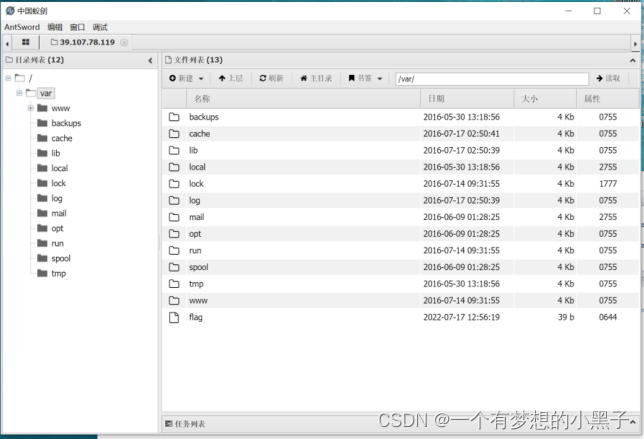This screenshot has height=439, width=644.
Task: Collapse the var tree node
Action: pos(19,93)
